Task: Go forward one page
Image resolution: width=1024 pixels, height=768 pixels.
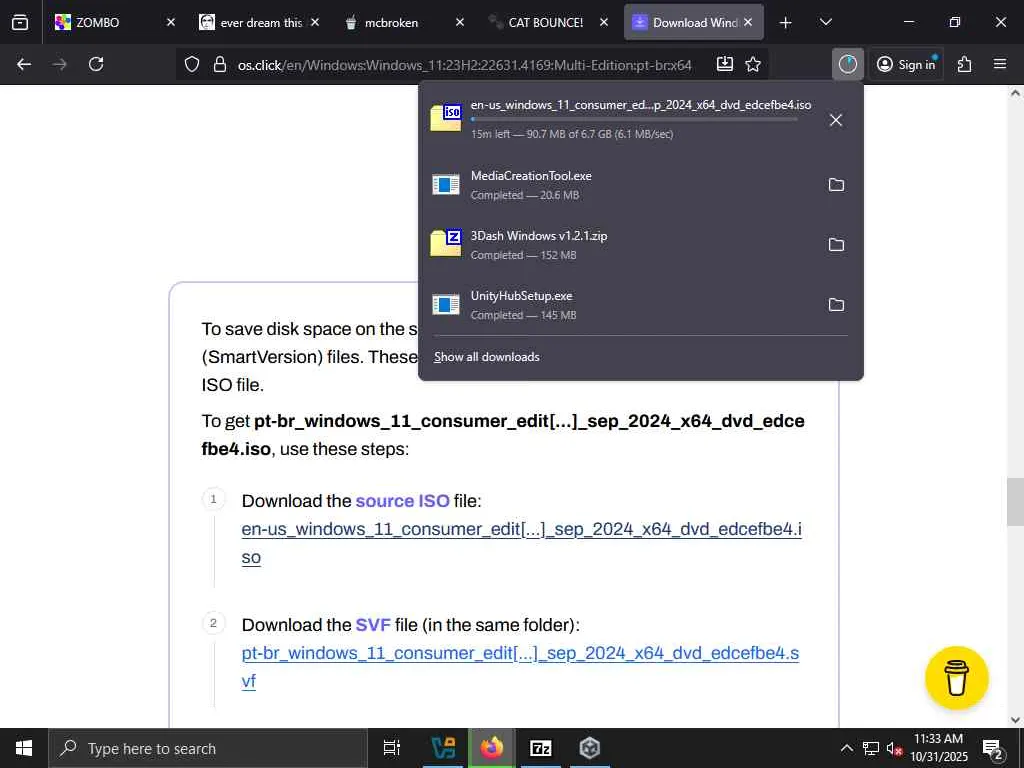Action: (x=60, y=64)
